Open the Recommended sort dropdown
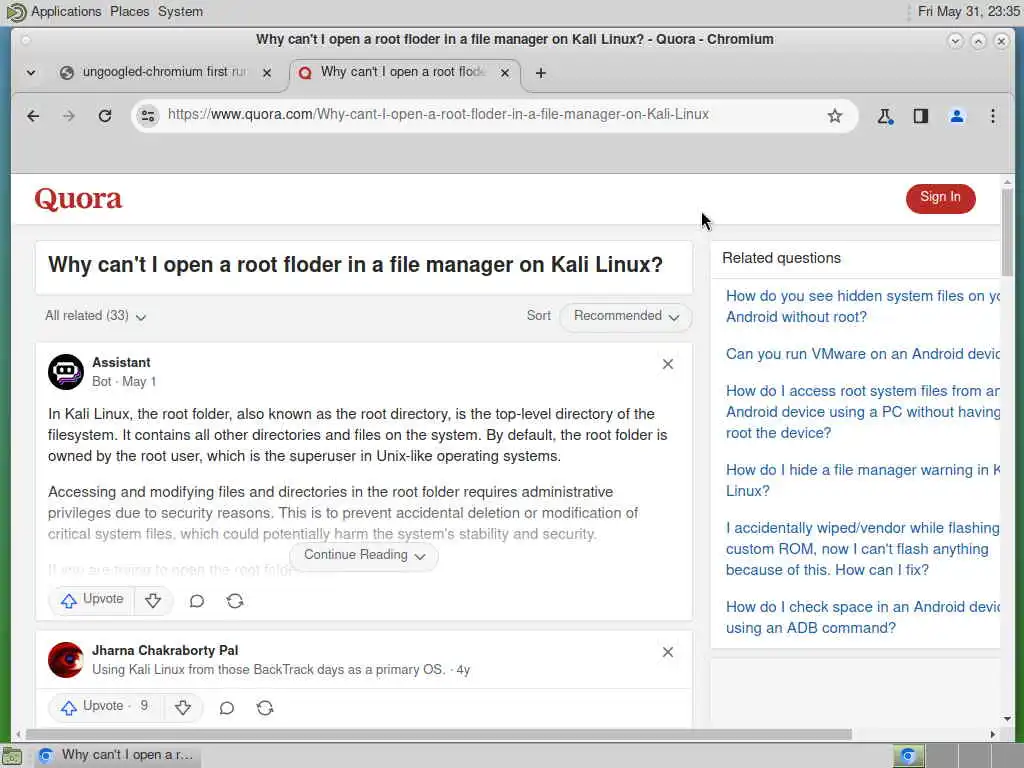Screen dimensions: 1024x768 (x=626, y=316)
